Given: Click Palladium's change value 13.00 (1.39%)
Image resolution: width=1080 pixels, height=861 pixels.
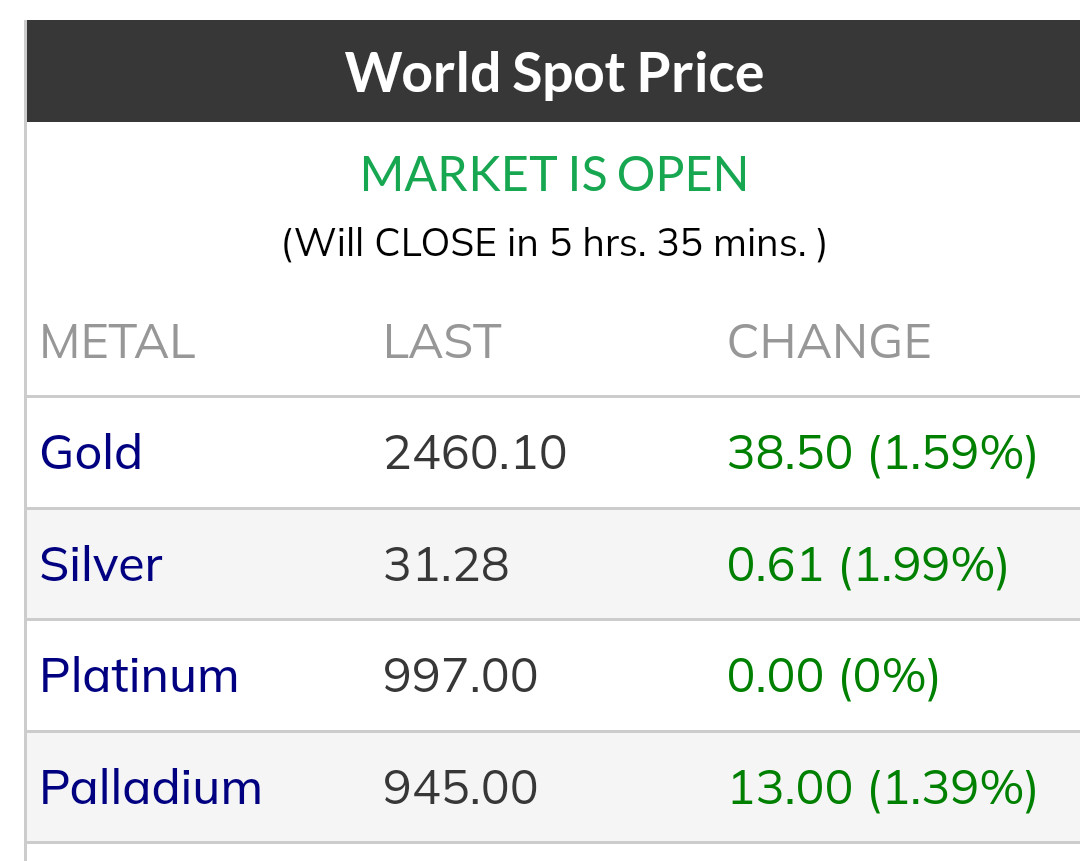Looking at the screenshot, I should pos(882,788).
